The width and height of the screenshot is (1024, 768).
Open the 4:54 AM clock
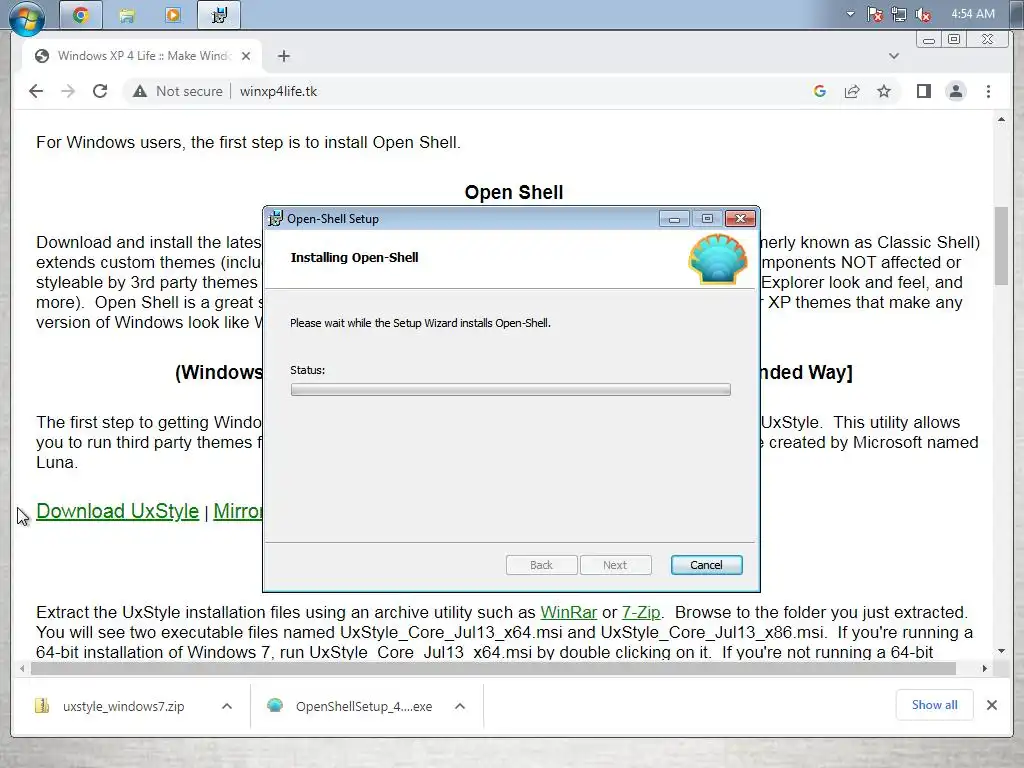972,14
